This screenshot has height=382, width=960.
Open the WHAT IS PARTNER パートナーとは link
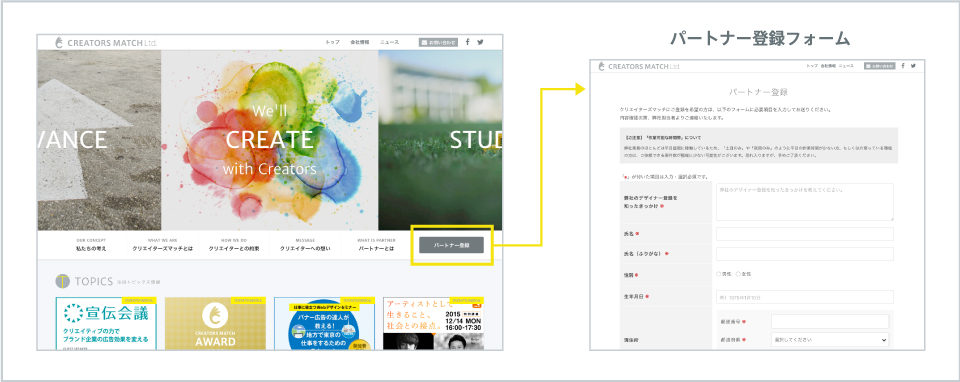tap(377, 245)
